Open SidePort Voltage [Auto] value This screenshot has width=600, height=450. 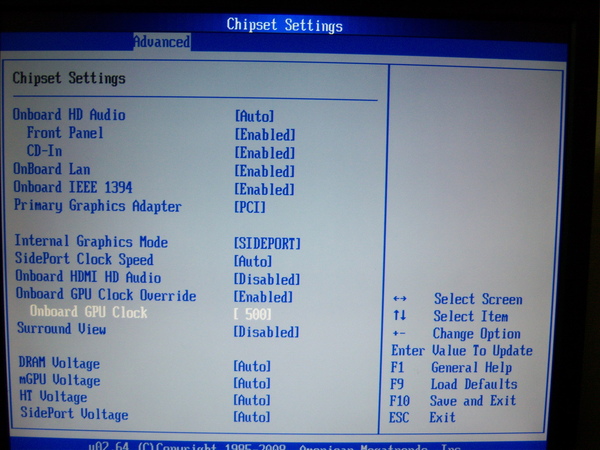252,417
